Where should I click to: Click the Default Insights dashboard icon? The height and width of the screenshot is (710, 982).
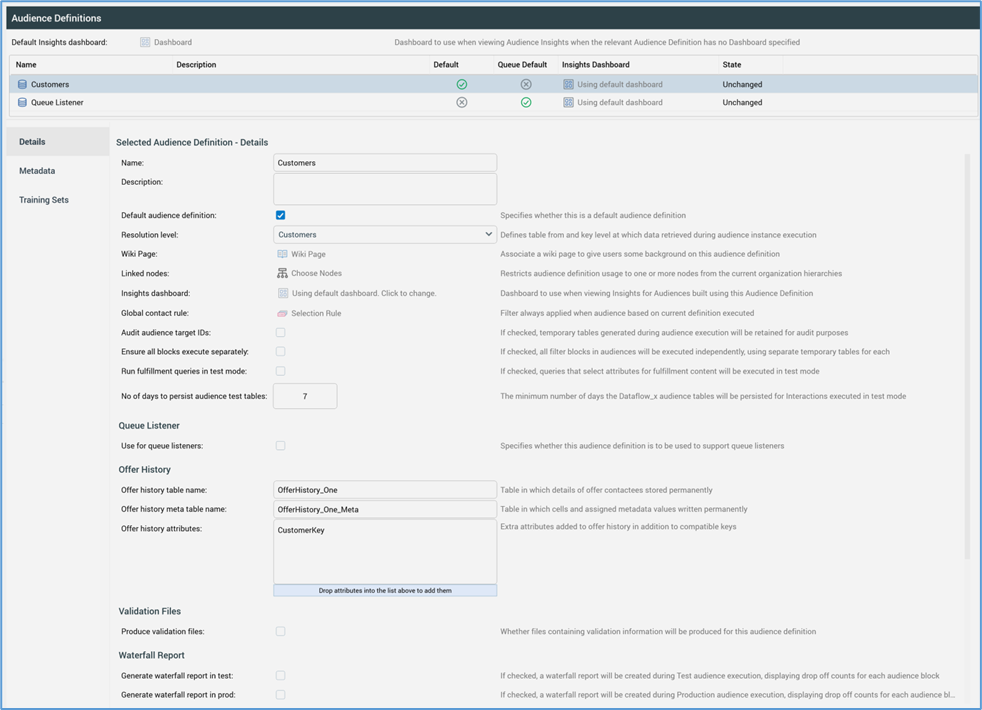pos(145,43)
